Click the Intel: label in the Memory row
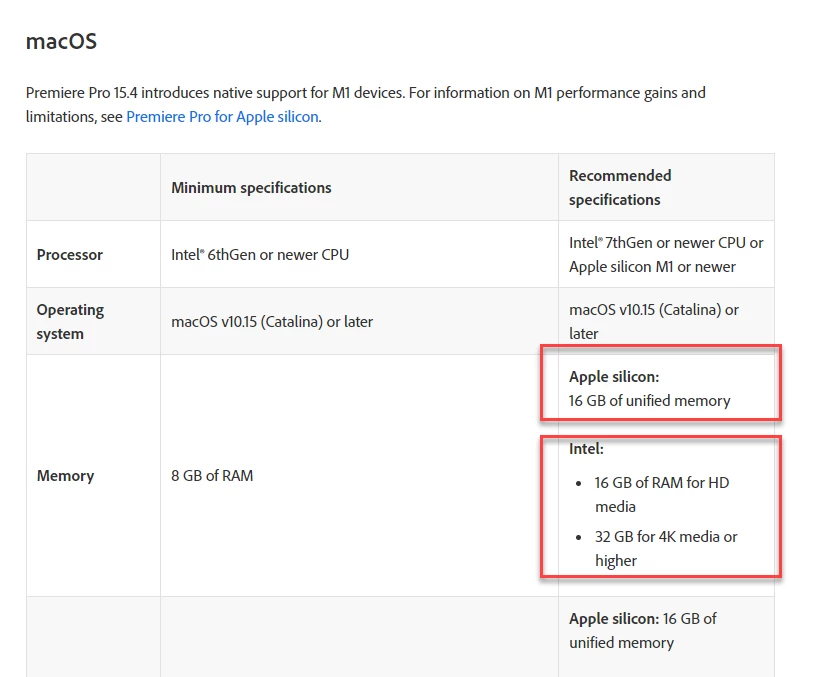This screenshot has height=677, width=813. (587, 449)
